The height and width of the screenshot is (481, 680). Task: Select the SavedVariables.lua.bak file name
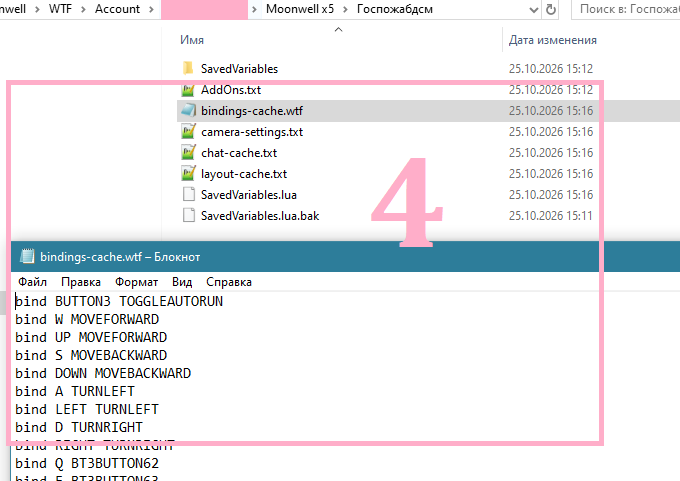coord(260,216)
